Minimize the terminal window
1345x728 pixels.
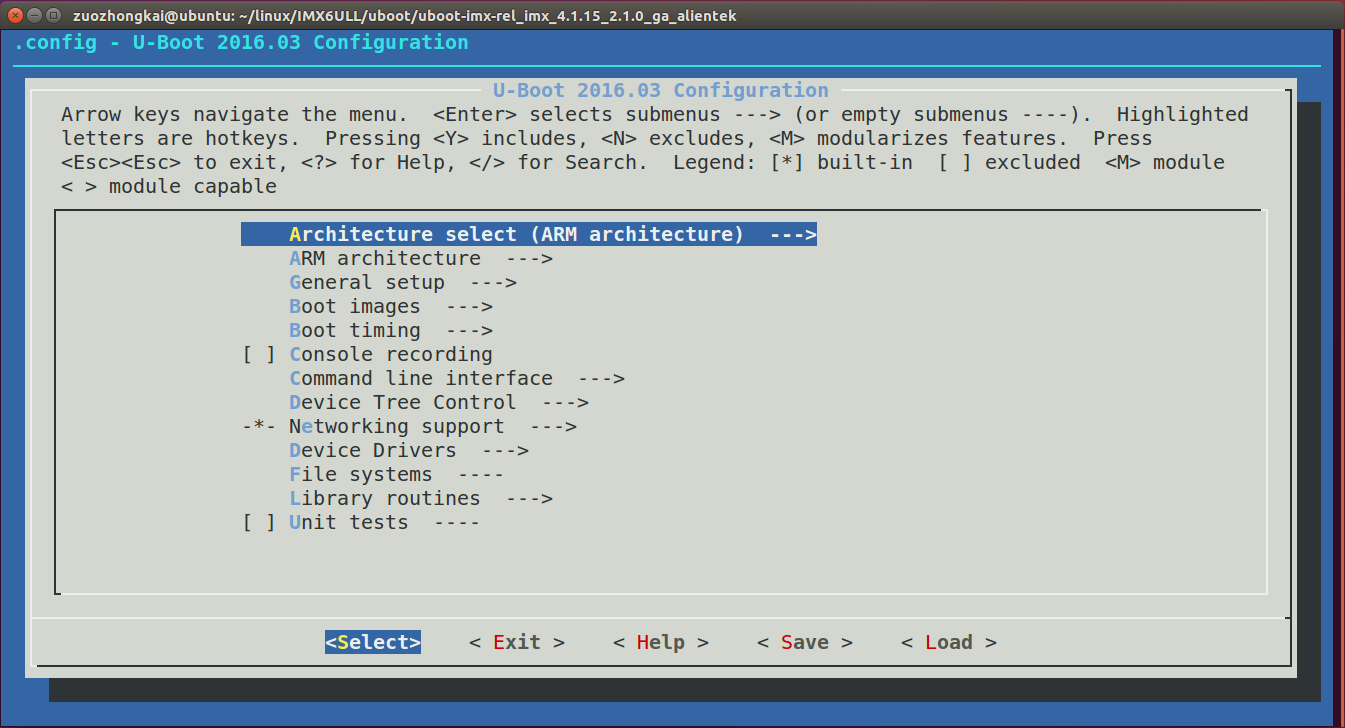point(35,15)
